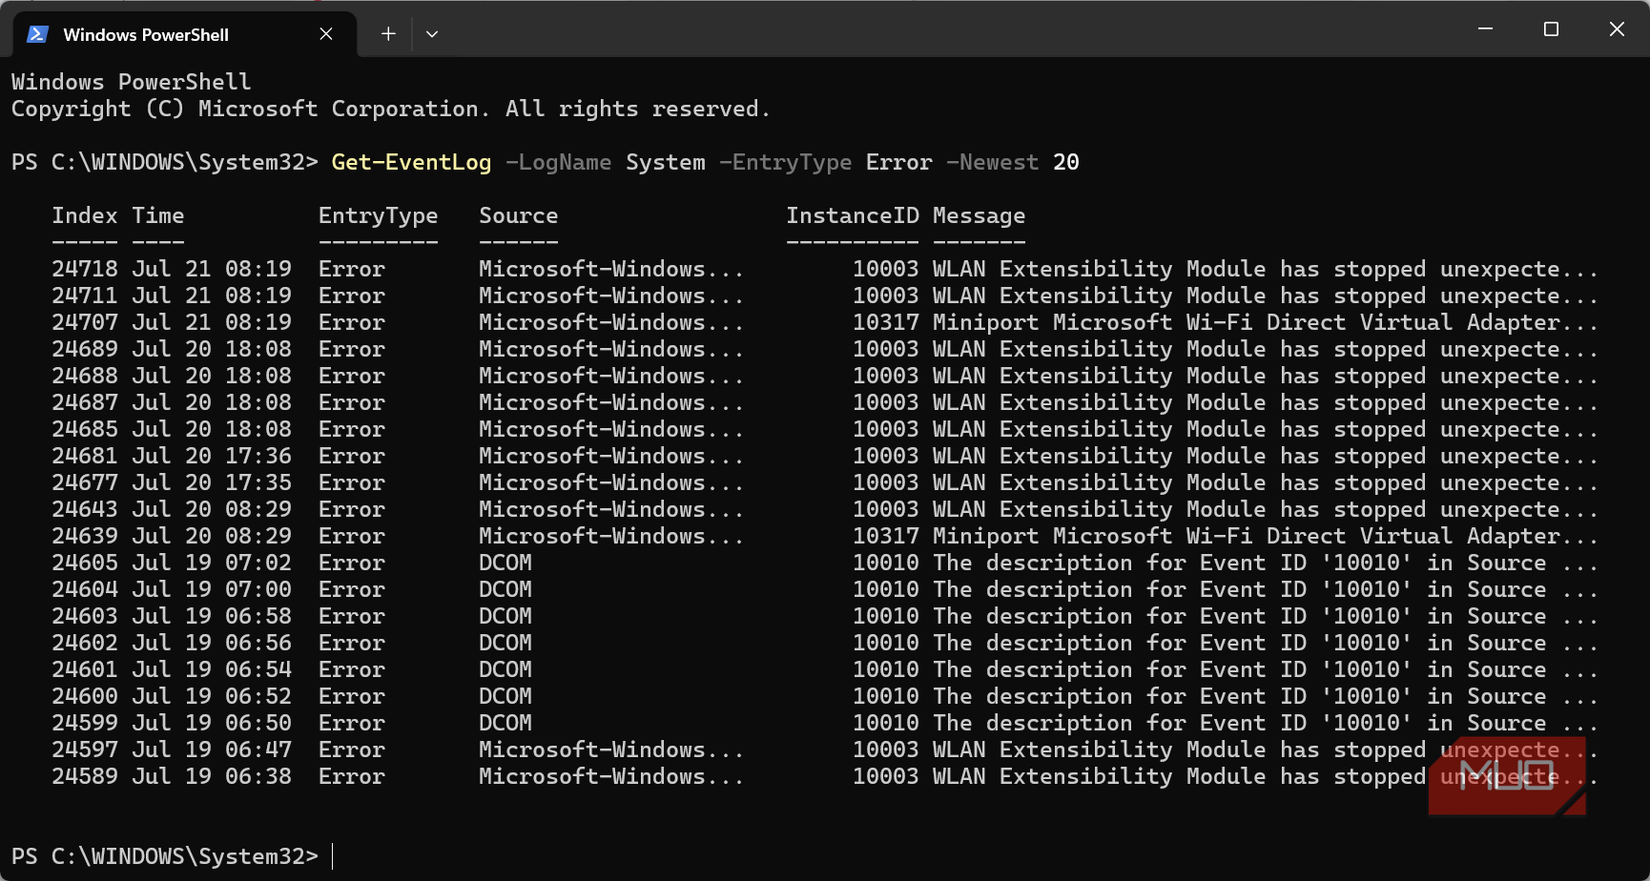Viewport: 1650px width, 881px height.
Task: Click index 24597 entry
Action: point(825,750)
